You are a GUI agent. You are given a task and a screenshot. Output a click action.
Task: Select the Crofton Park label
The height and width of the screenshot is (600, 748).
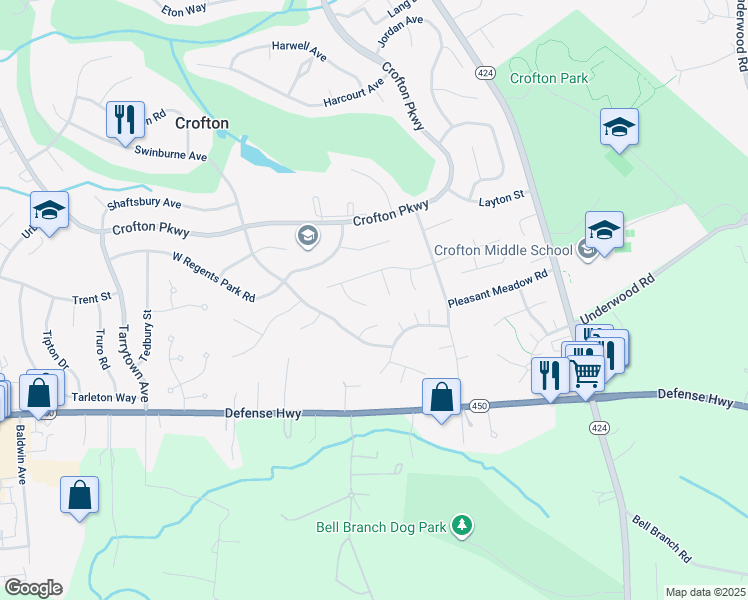549,78
